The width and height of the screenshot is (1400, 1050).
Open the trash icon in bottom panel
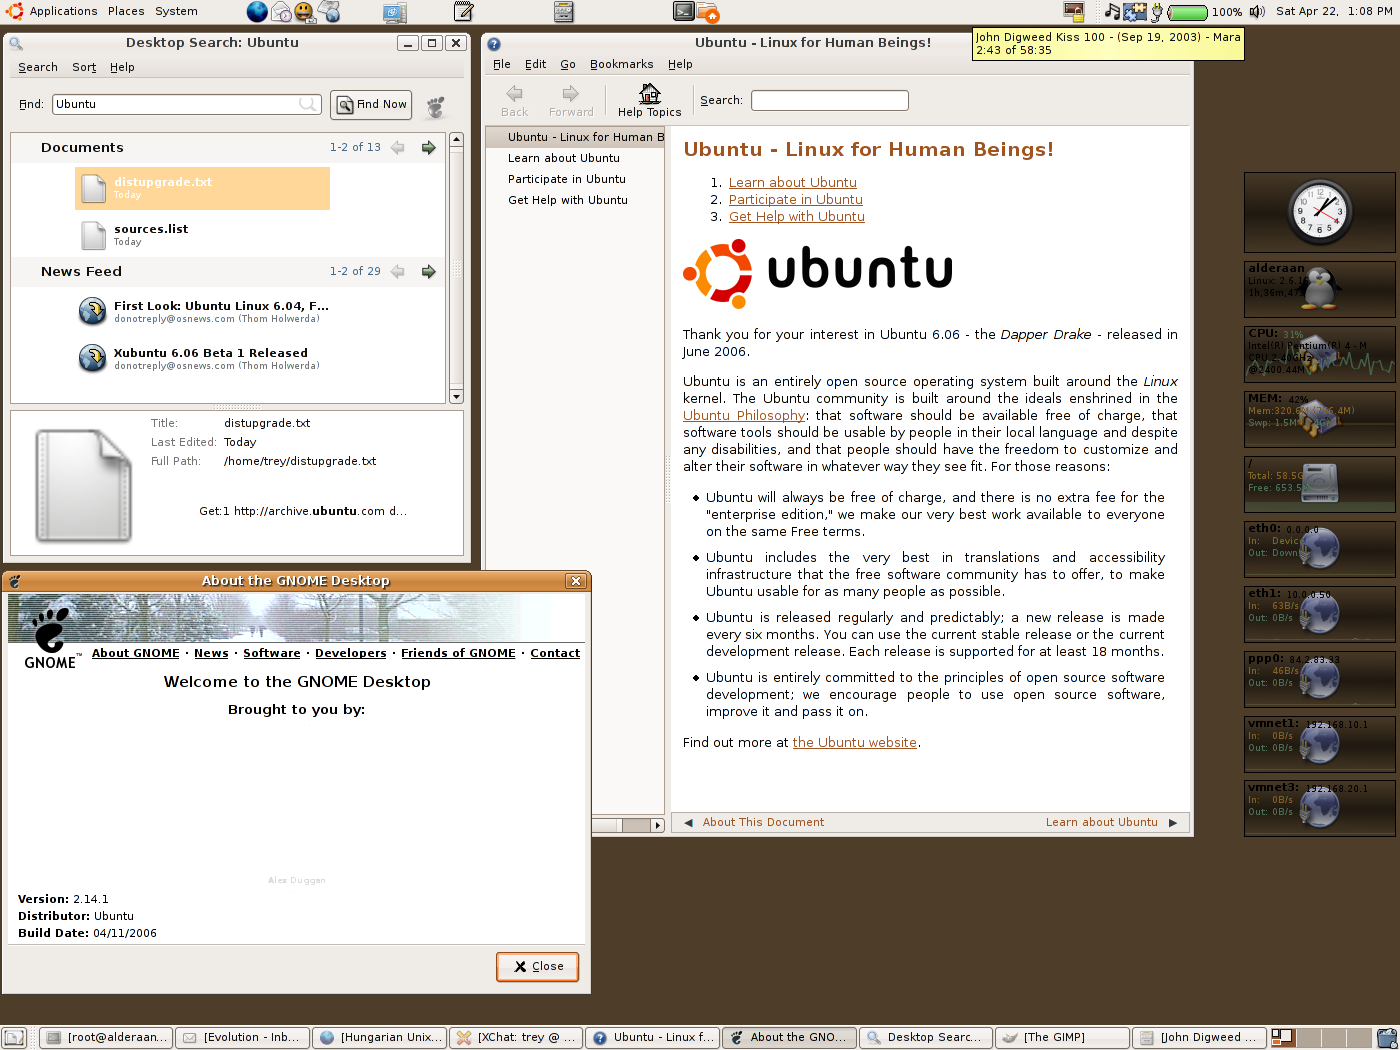tap(1387, 1038)
